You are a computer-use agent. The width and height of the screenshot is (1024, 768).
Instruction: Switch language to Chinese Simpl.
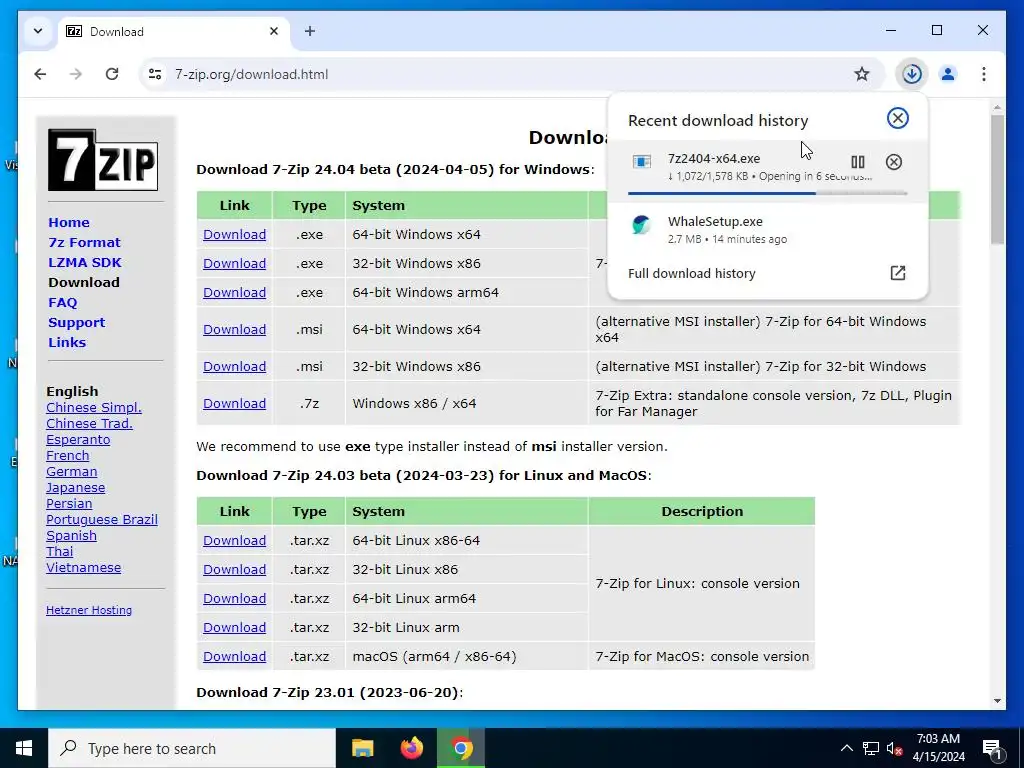pos(94,408)
